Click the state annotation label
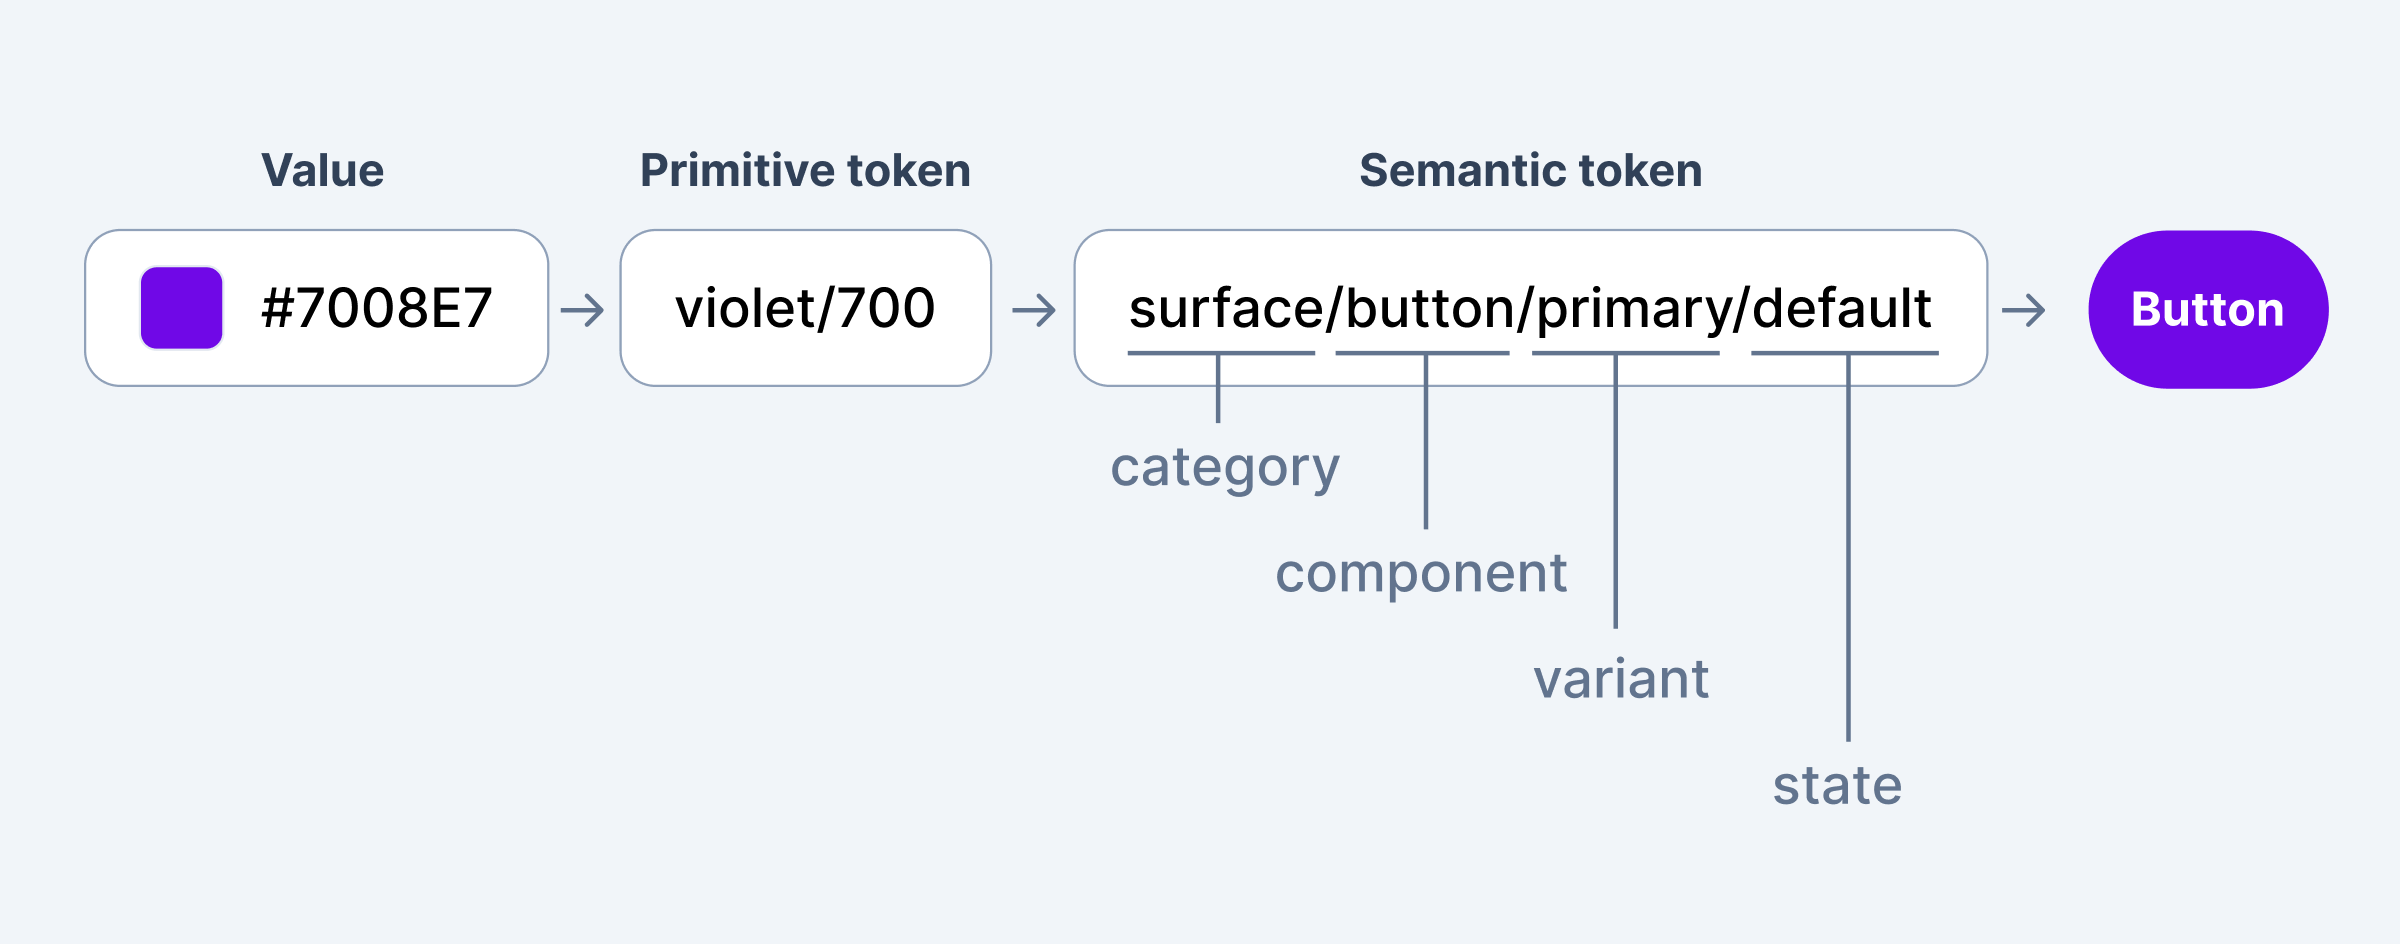This screenshot has width=2400, height=944. (1837, 786)
